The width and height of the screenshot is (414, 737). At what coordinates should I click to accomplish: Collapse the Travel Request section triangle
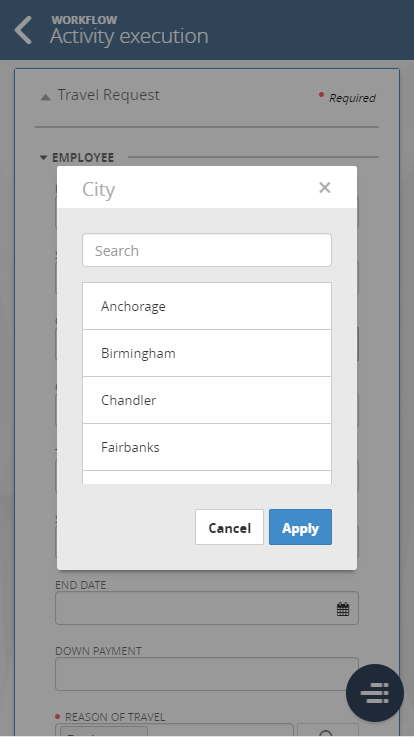(x=46, y=97)
